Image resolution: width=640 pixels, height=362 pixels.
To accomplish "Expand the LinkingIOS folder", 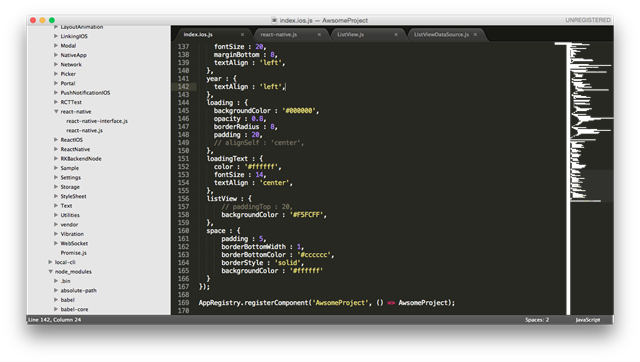I will 56,36.
